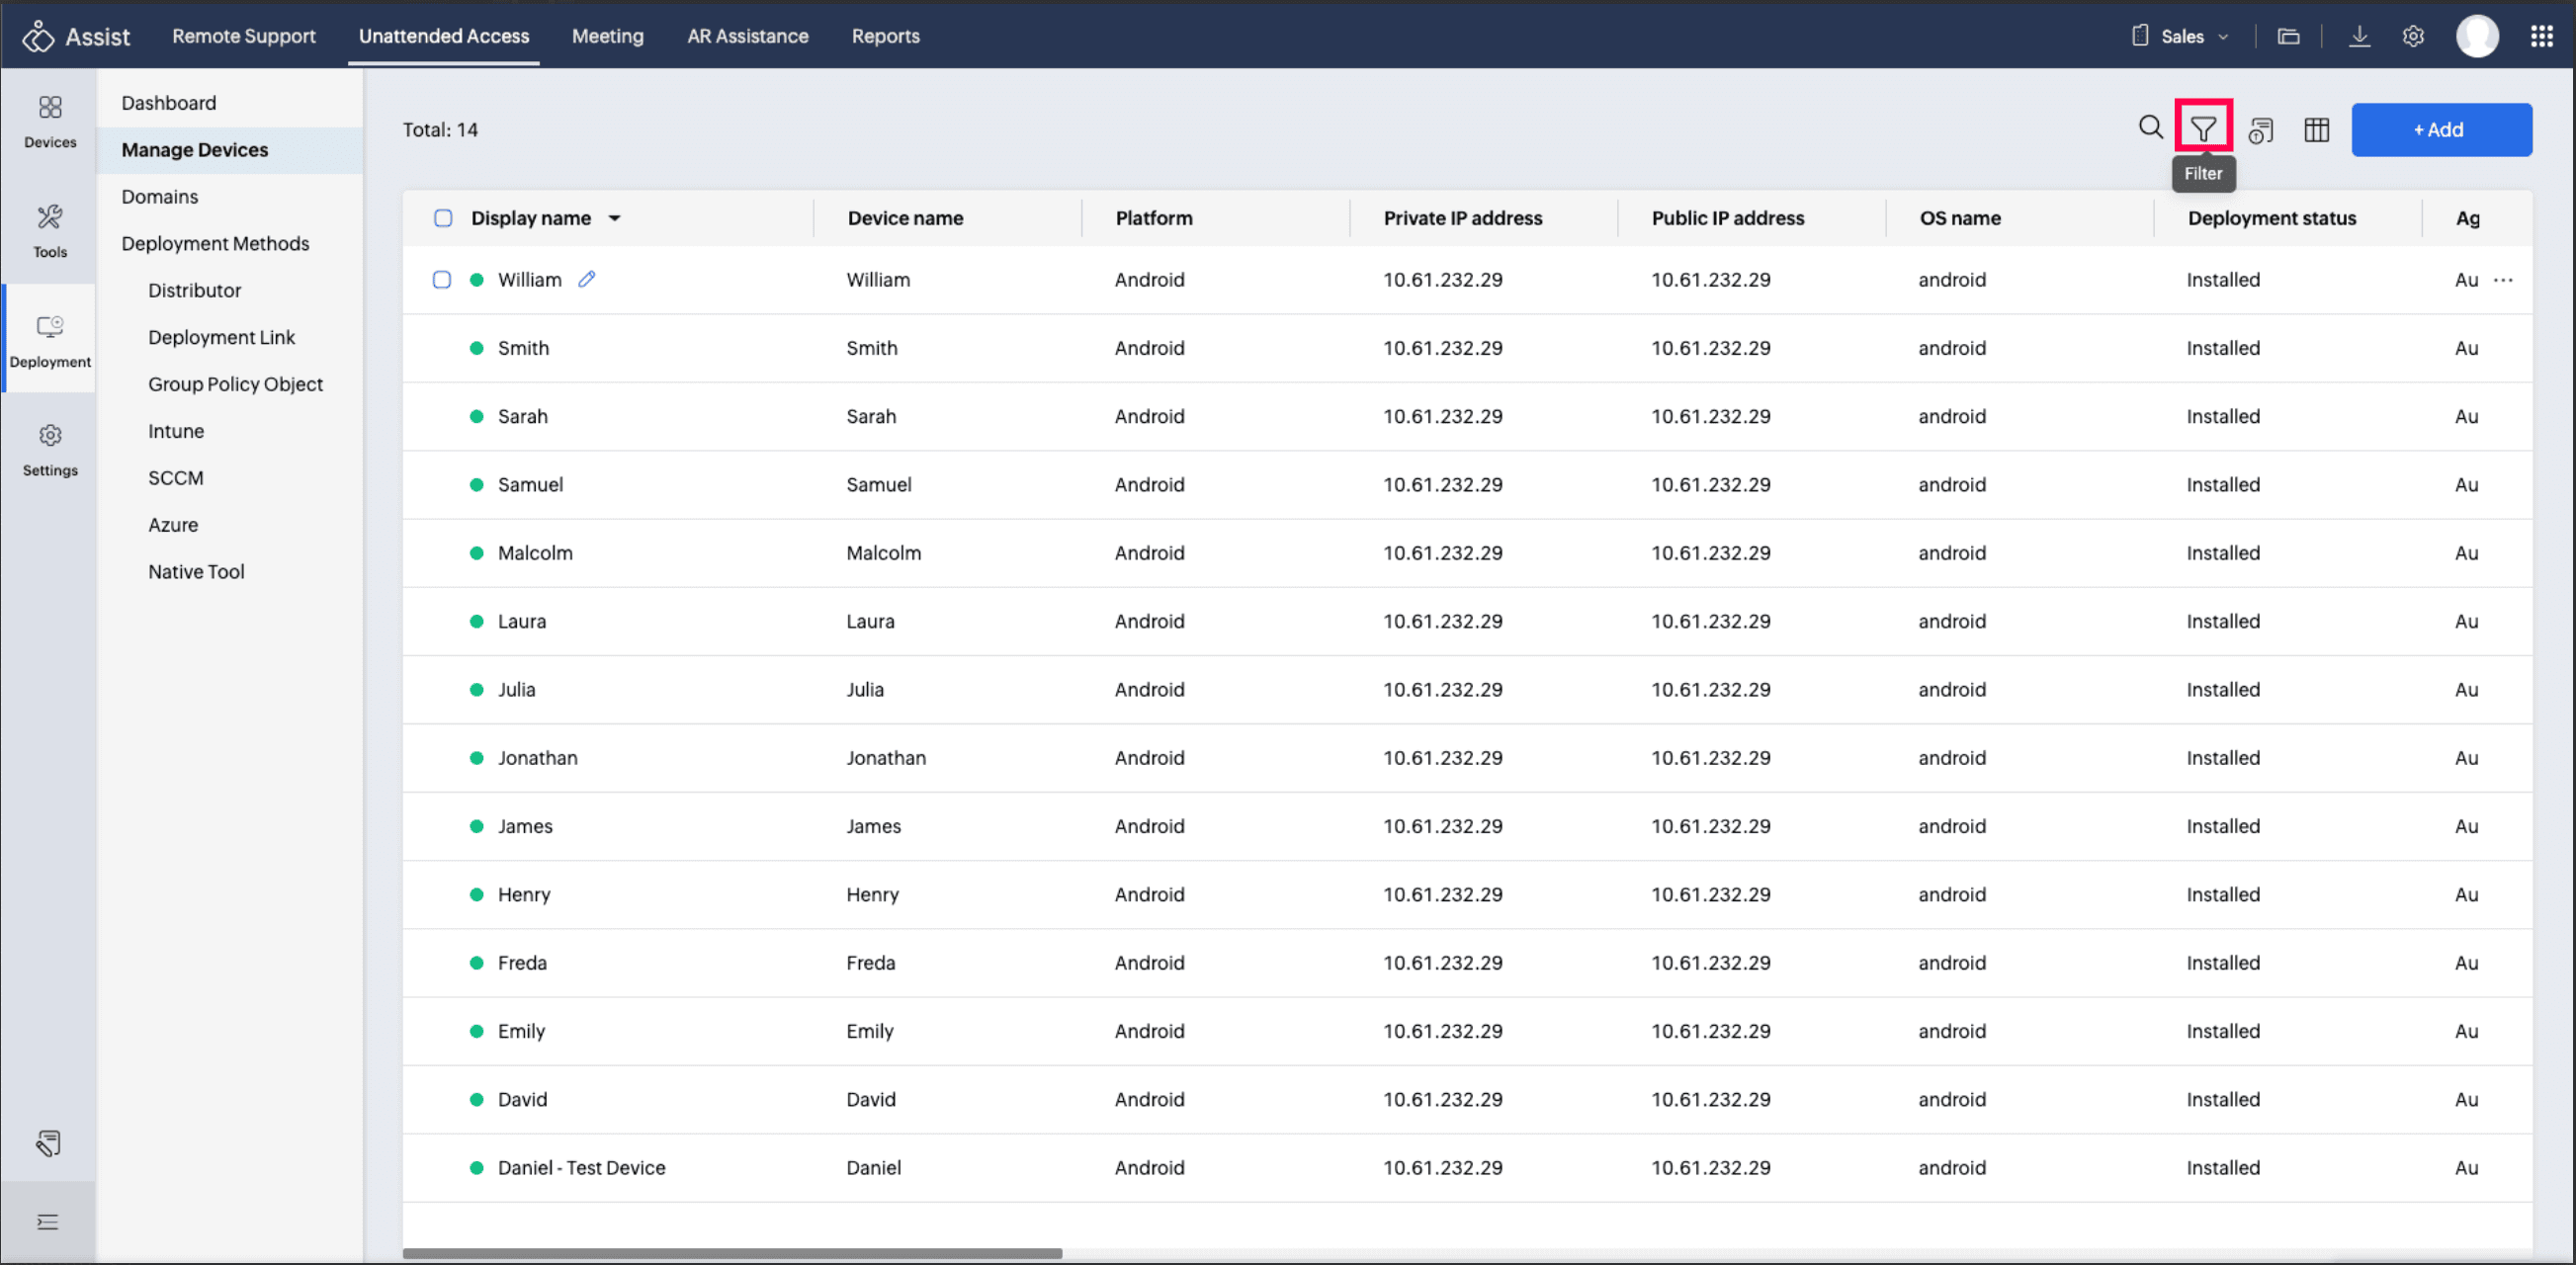This screenshot has height=1265, width=2576.
Task: Click the horizontal scrollbar under the table
Action: (x=732, y=1253)
